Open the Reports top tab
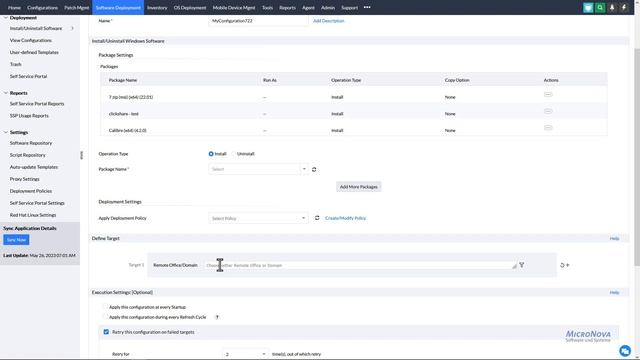 [x=287, y=7]
